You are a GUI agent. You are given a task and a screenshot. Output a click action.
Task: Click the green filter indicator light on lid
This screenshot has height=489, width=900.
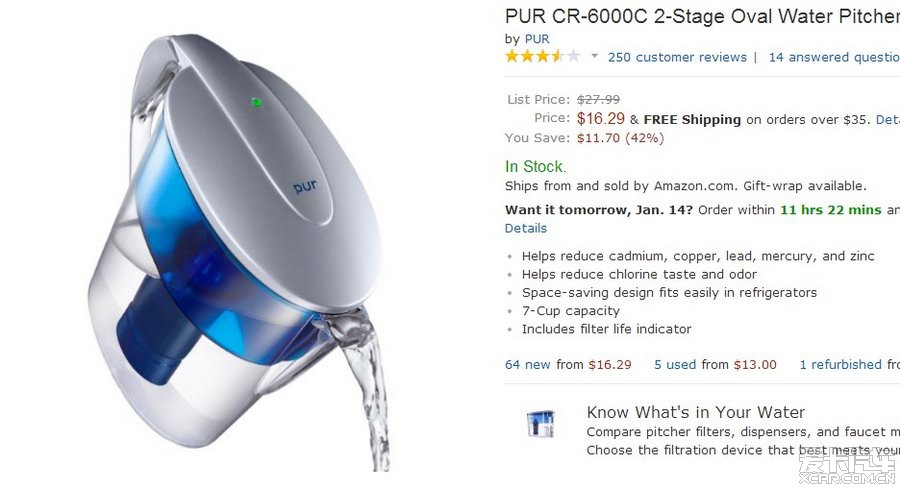point(257,102)
